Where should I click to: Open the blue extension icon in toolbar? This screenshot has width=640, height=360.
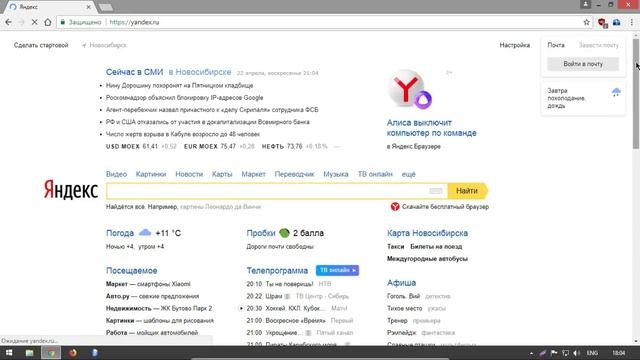coord(616,22)
